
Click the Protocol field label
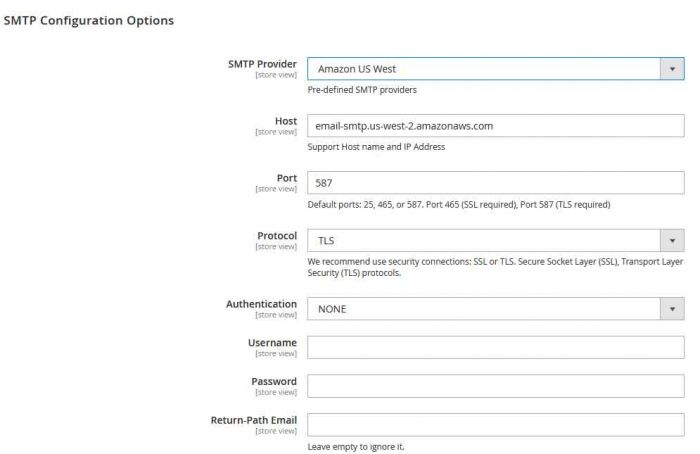(277, 235)
